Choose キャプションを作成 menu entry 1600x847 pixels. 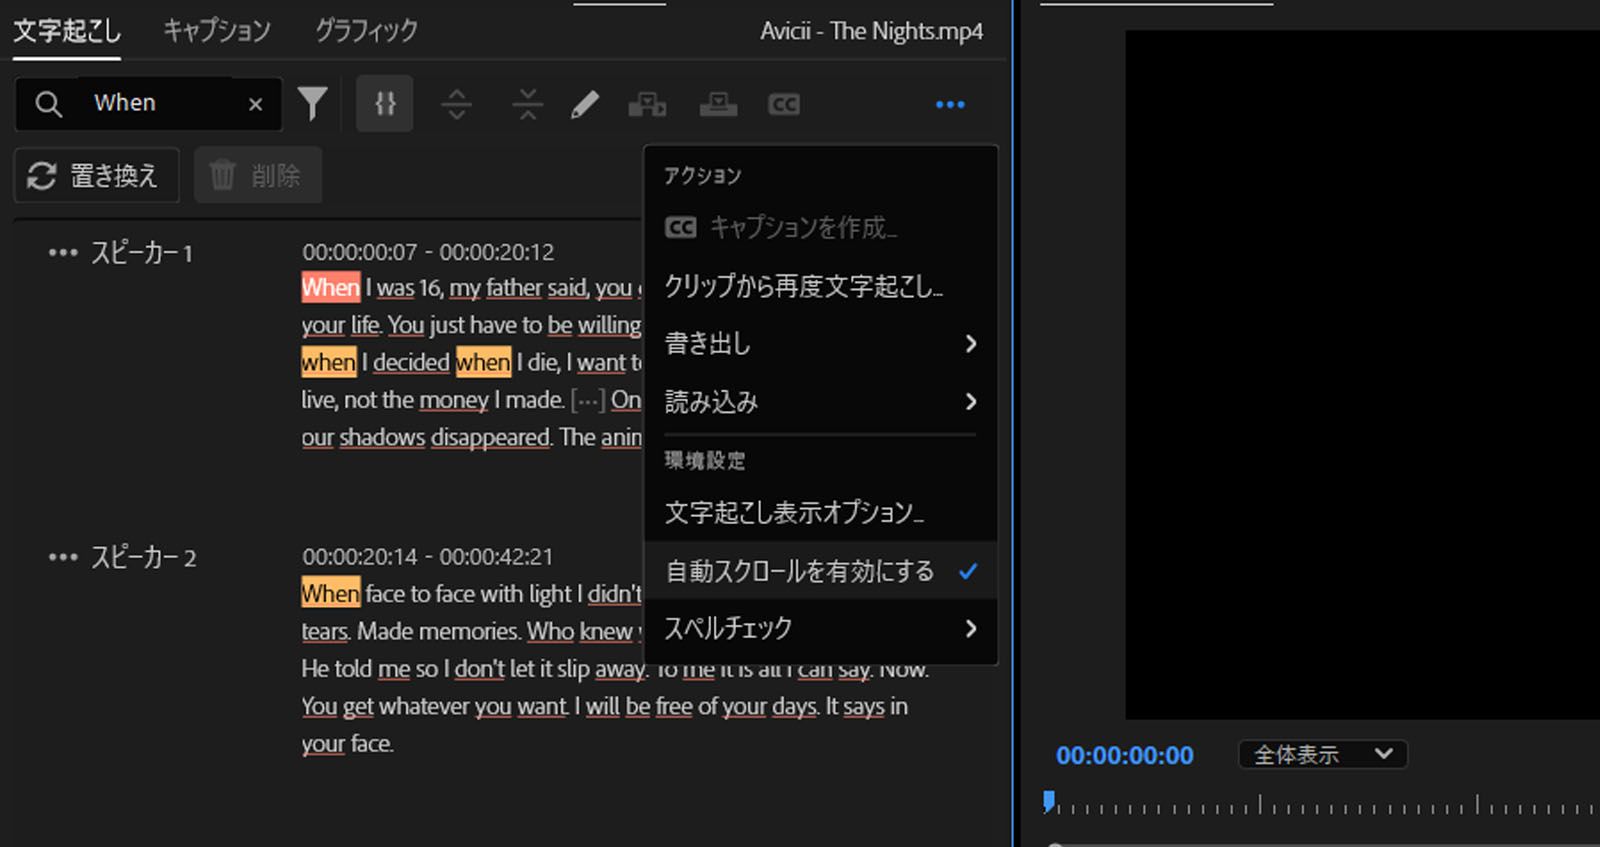pos(820,228)
